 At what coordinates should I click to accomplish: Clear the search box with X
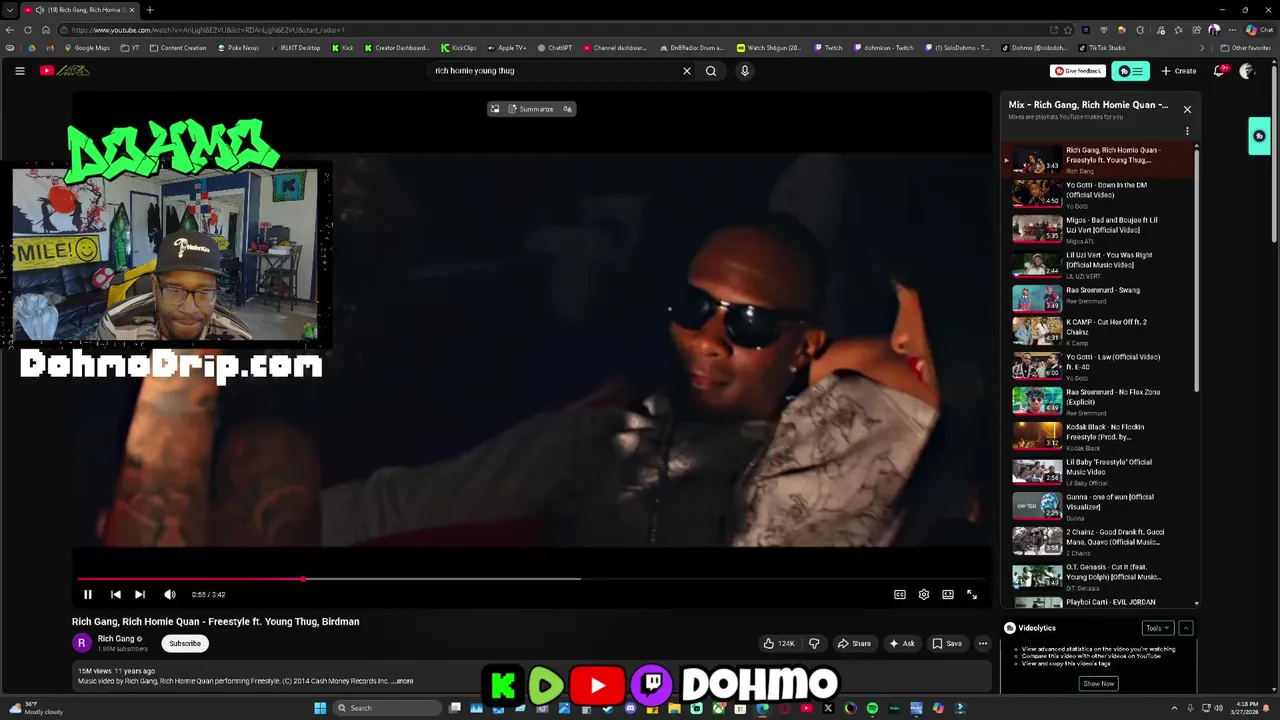[687, 71]
